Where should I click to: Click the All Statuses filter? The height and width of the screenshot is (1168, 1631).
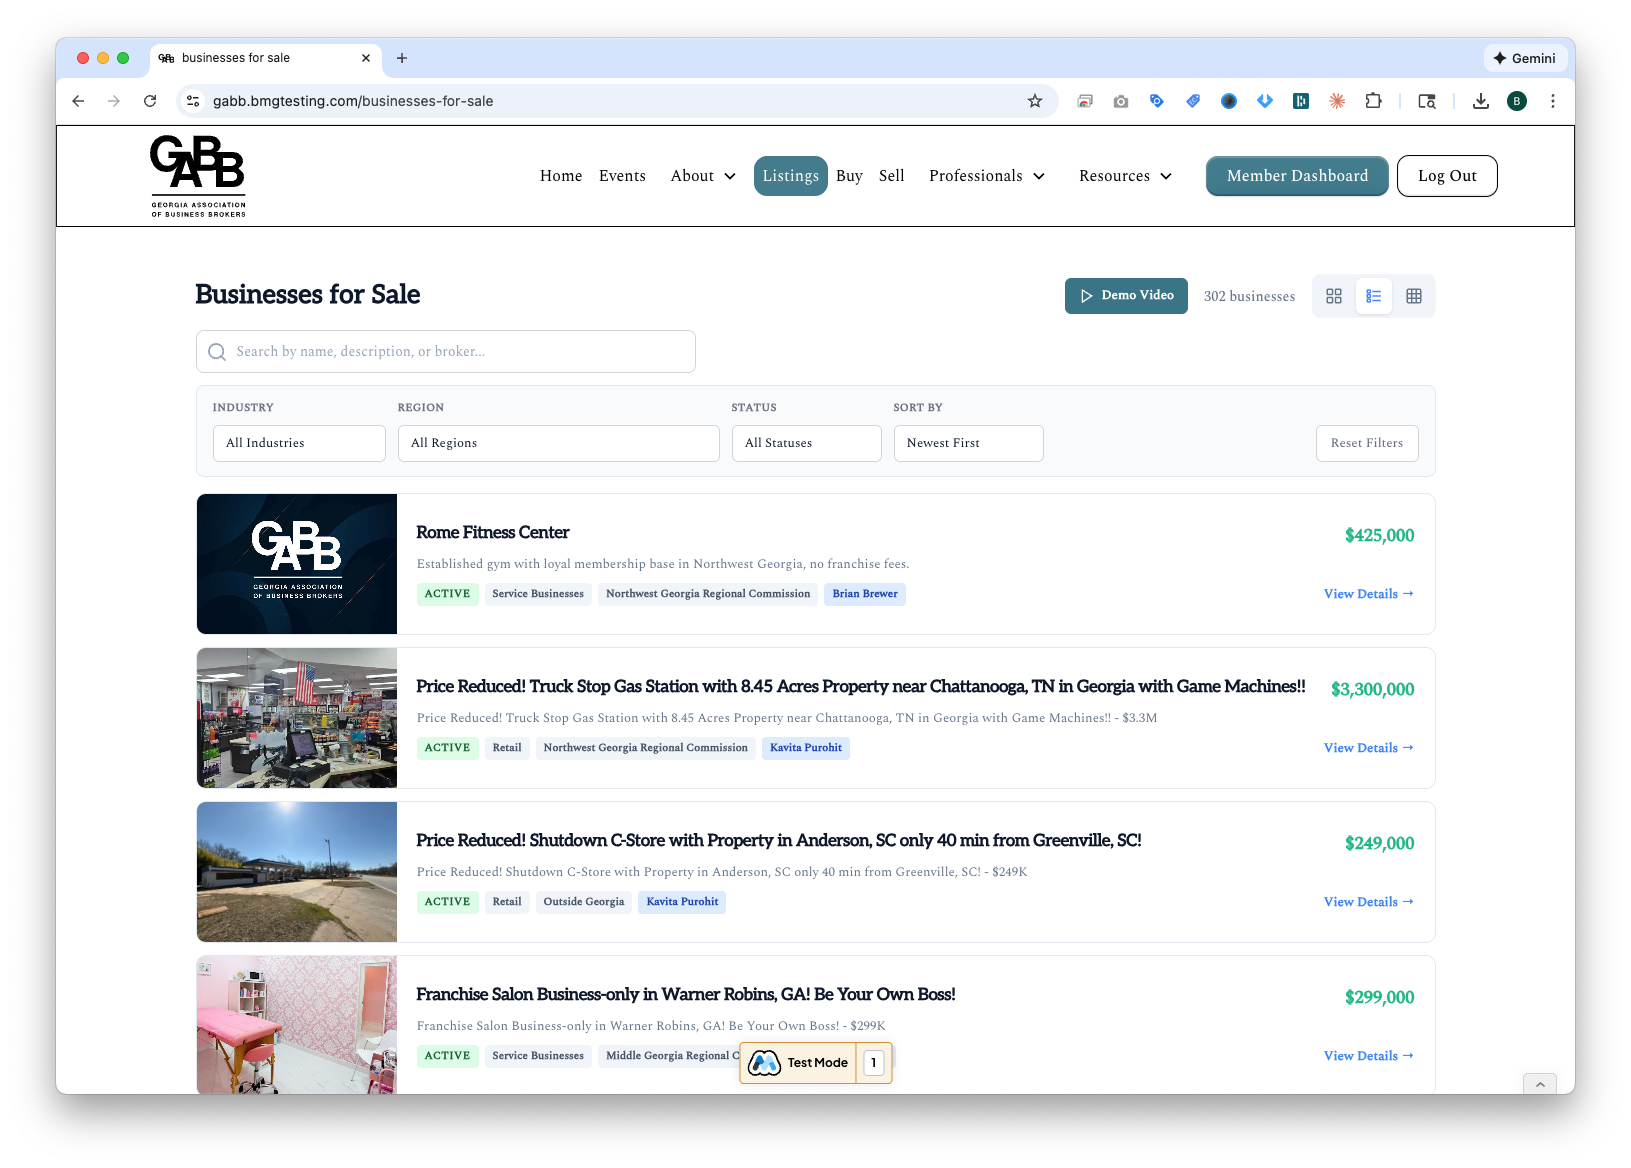pos(806,443)
